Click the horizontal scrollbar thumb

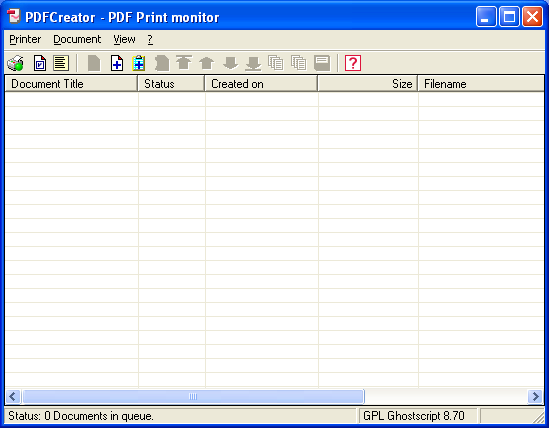tap(193, 396)
